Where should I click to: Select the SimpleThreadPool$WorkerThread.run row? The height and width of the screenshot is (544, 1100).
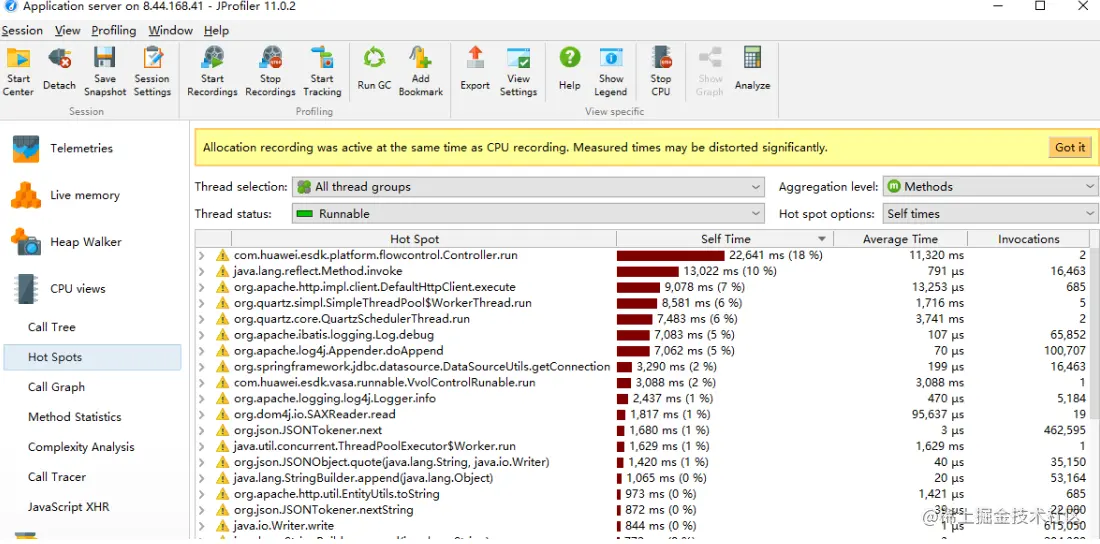(x=643, y=303)
